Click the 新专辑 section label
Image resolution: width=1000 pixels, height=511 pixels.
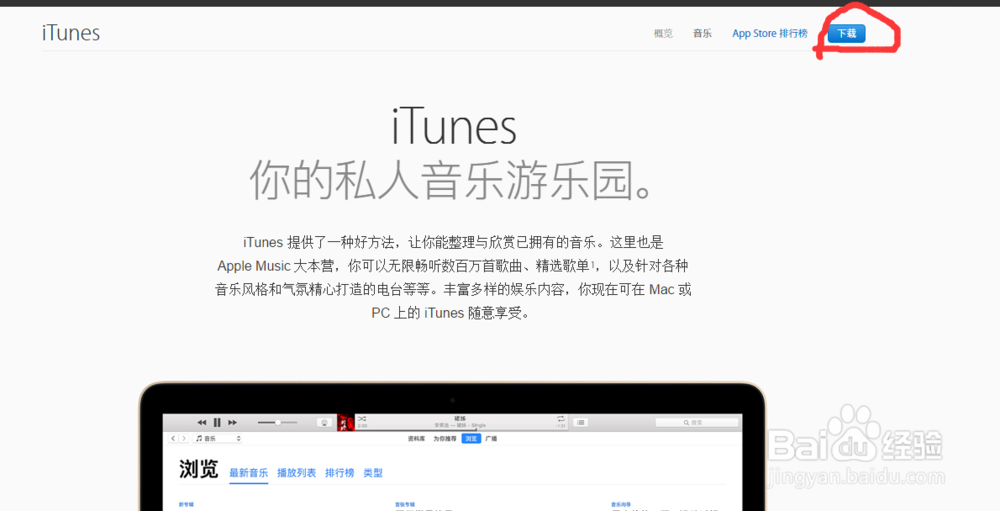coord(185,504)
